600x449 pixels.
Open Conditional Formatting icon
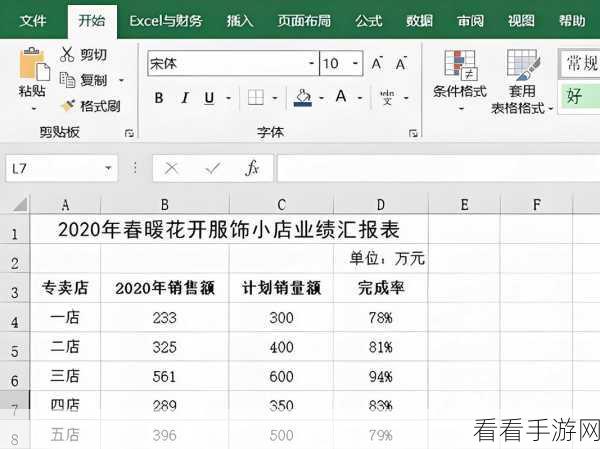pyautogui.click(x=460, y=65)
